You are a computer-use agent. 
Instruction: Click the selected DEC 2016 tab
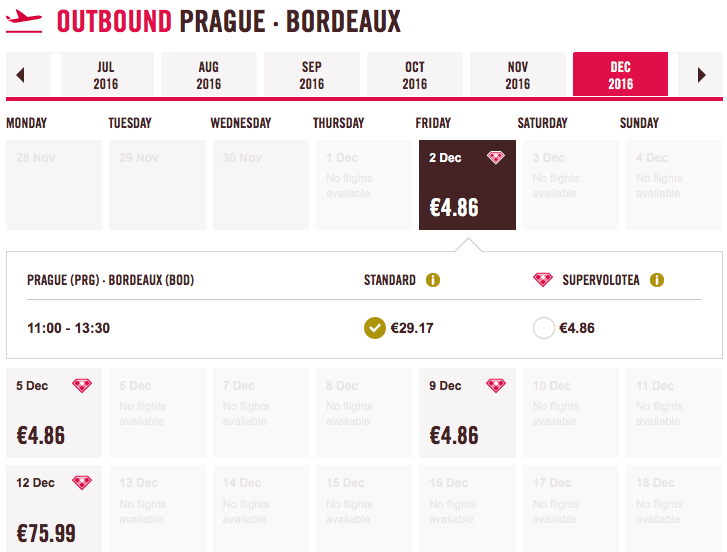point(620,75)
